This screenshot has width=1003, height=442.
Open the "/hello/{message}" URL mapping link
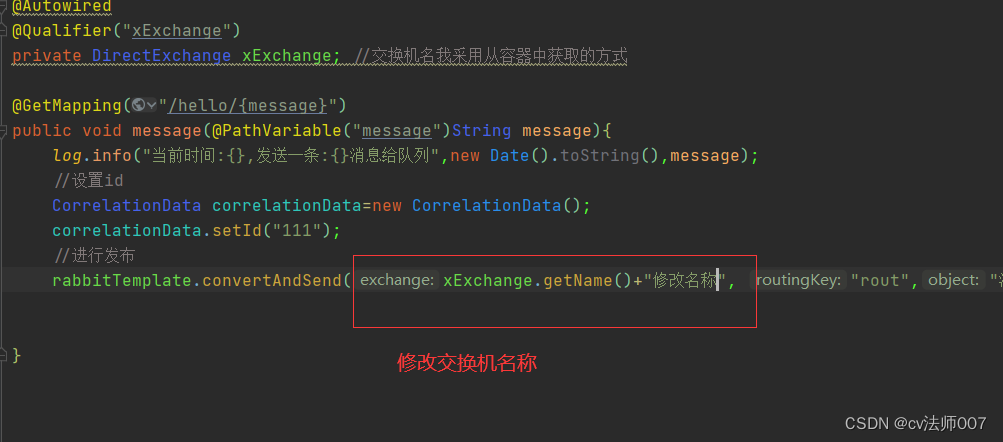[248, 105]
